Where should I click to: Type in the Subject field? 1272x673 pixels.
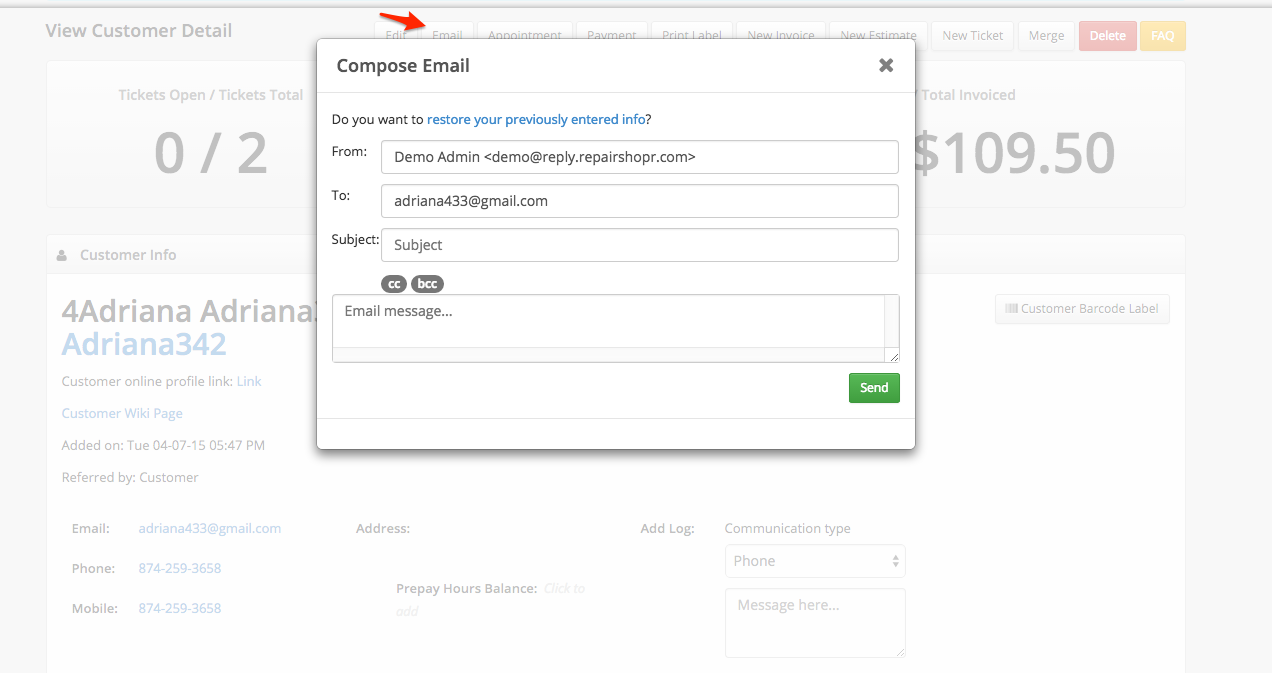(x=639, y=245)
